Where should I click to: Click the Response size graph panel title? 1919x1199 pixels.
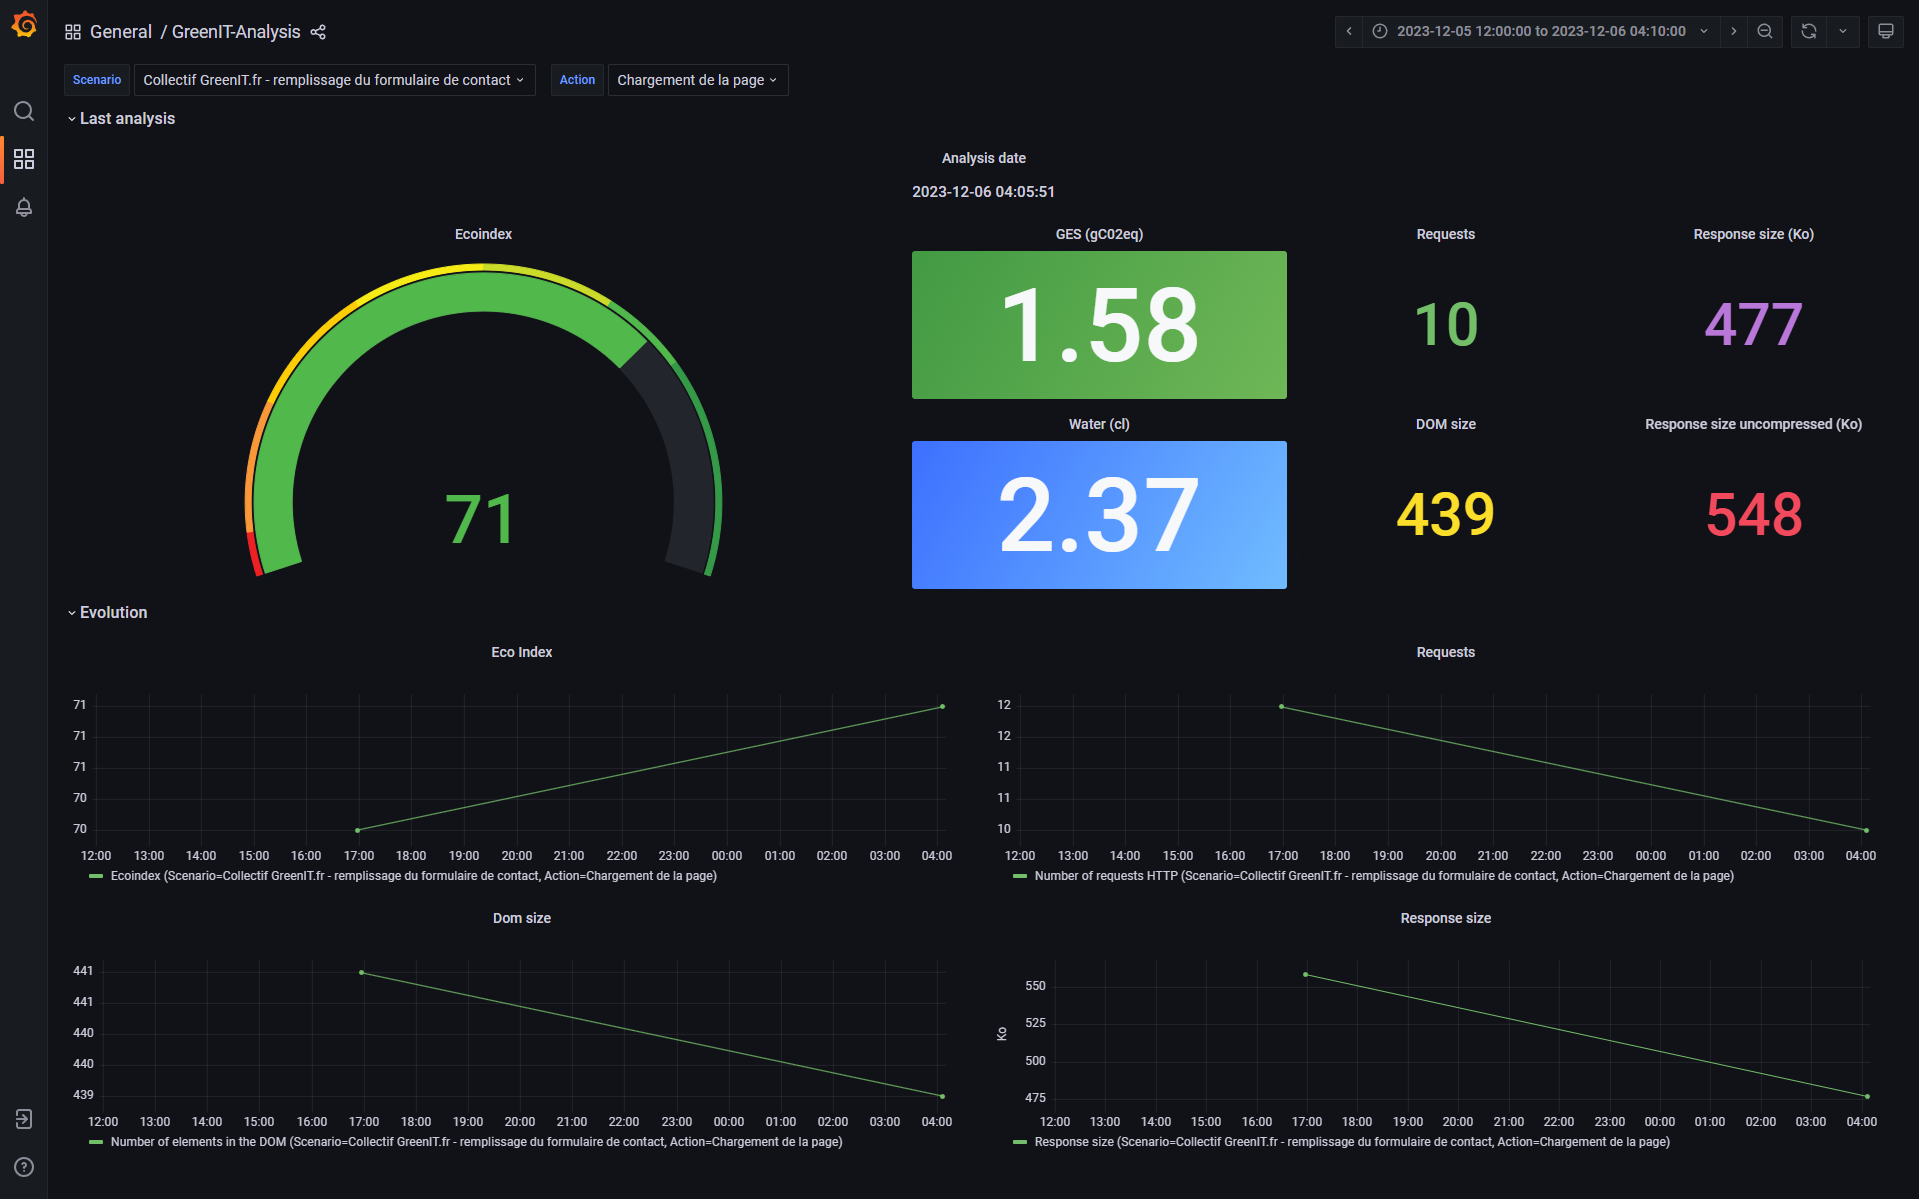pyautogui.click(x=1445, y=918)
